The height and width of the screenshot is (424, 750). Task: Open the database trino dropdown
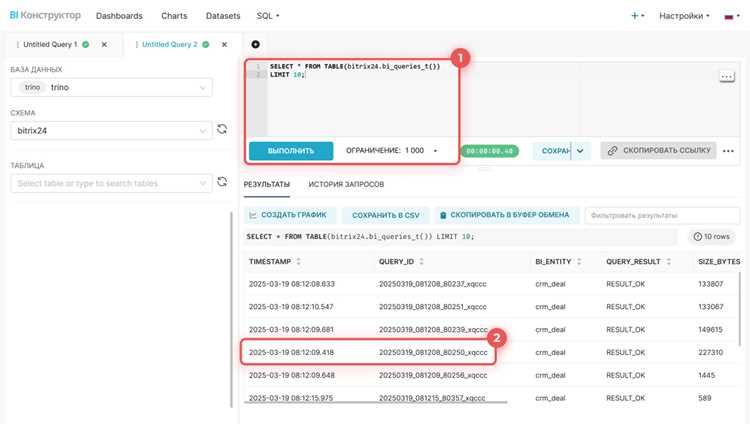pyautogui.click(x=111, y=87)
